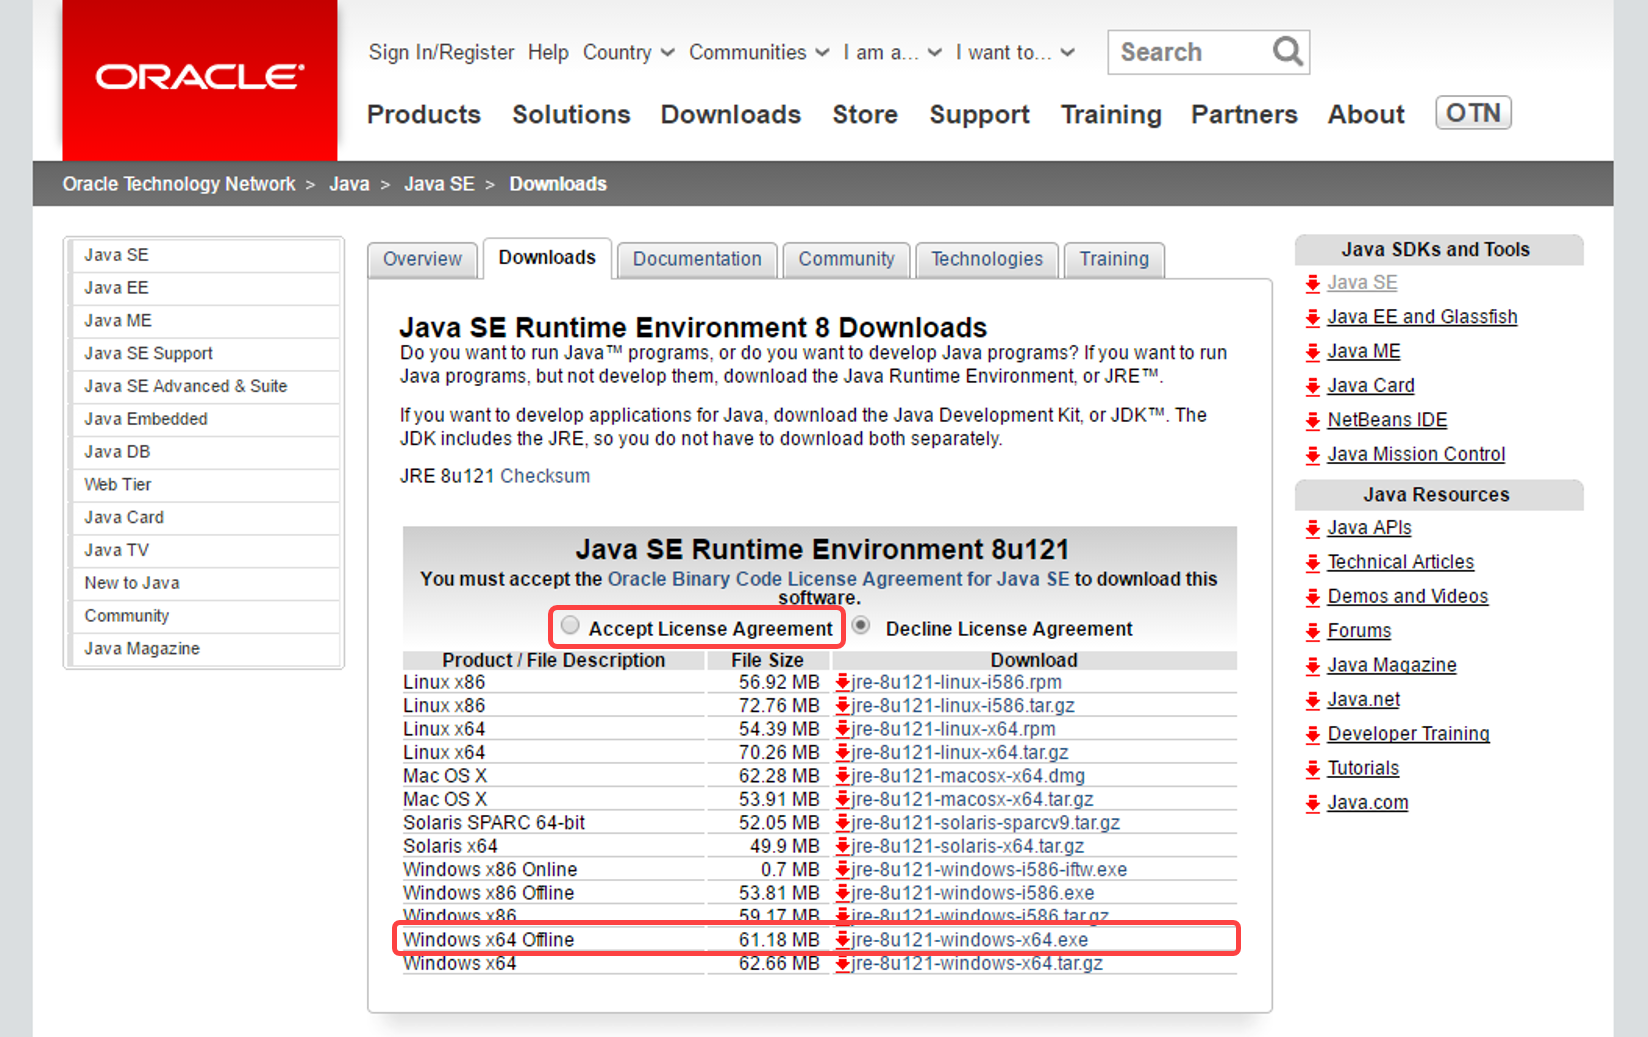
Task: Open Java ME link under SDKs and Tools
Action: pyautogui.click(x=1363, y=352)
